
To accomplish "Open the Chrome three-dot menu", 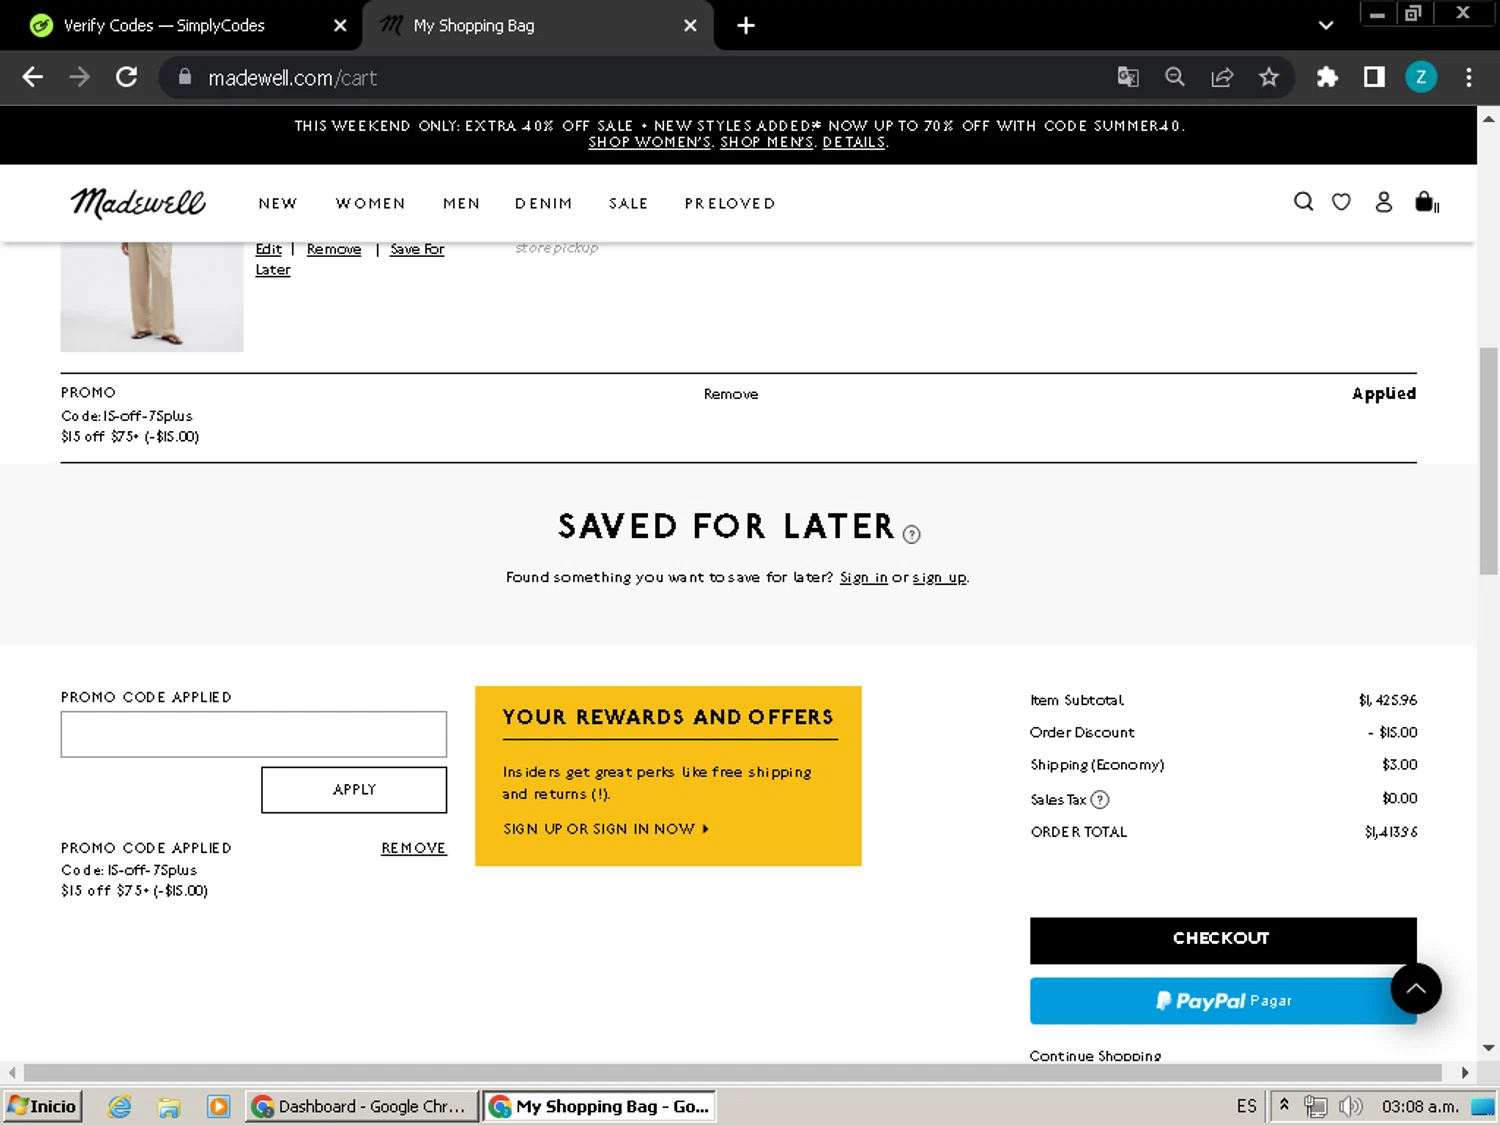I will (x=1468, y=77).
